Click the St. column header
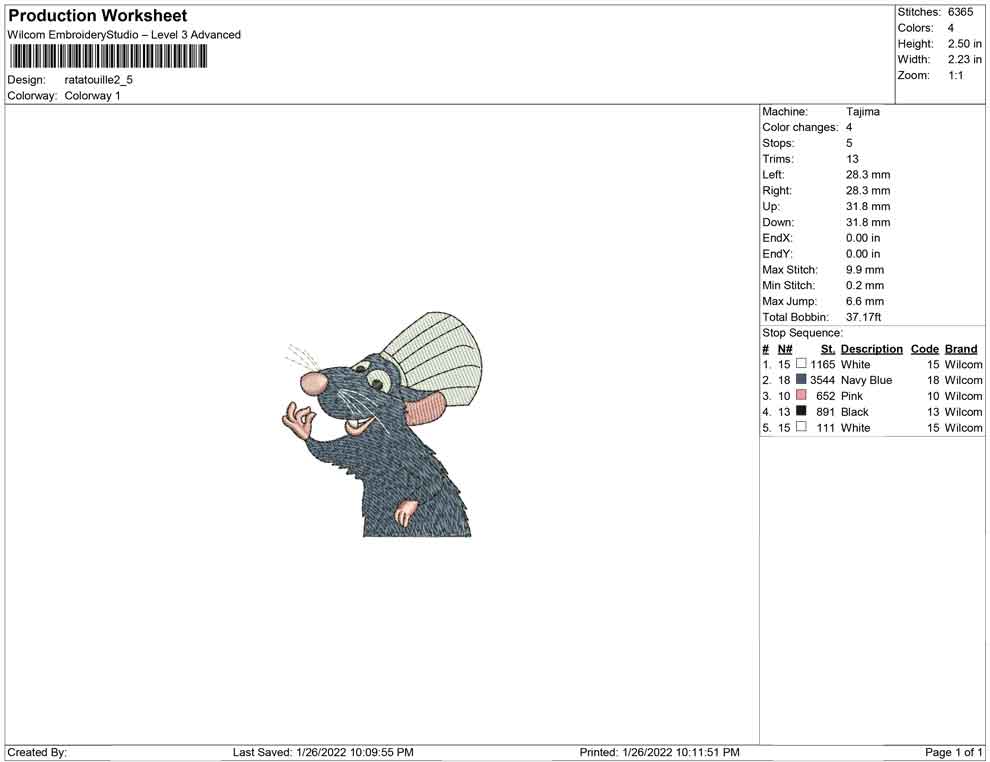Screen dimensions: 990x762 pos(828,349)
